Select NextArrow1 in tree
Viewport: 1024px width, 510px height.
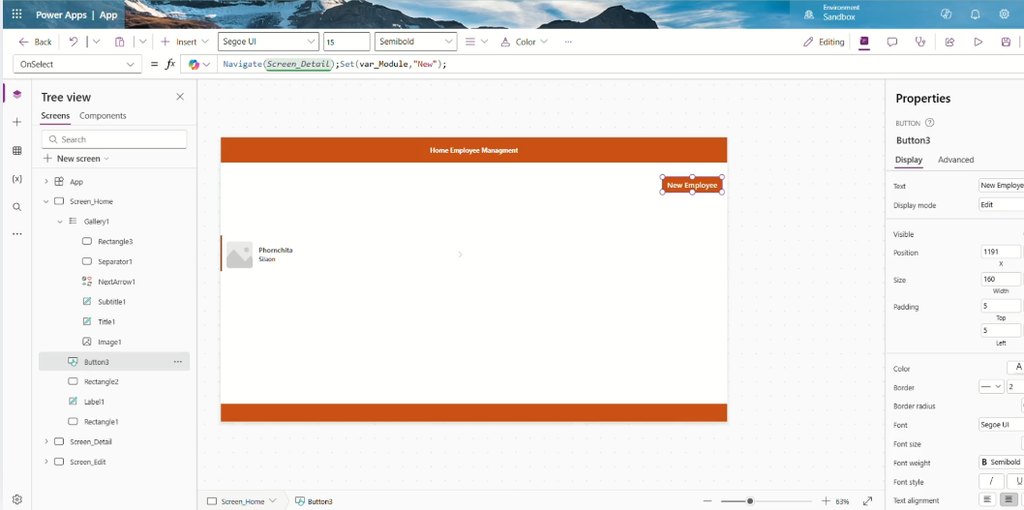point(116,282)
